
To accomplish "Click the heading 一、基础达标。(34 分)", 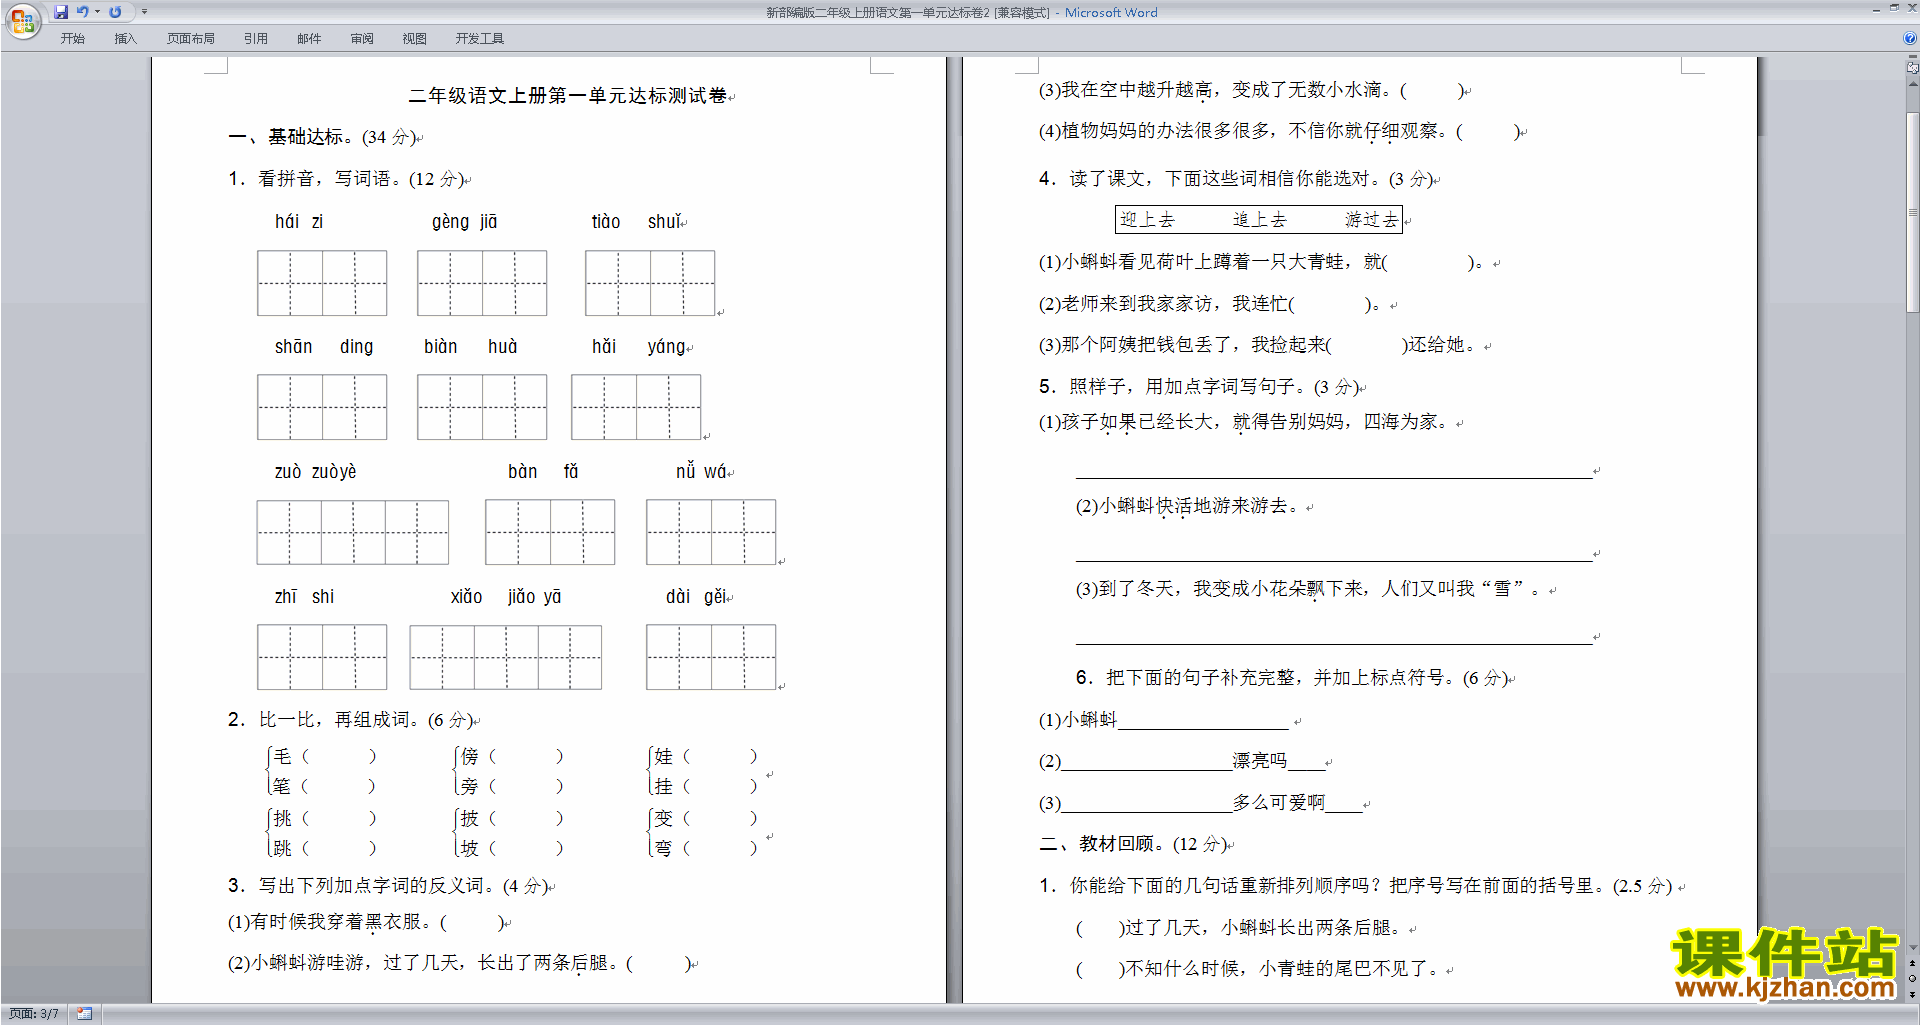I will pyautogui.click(x=322, y=137).
